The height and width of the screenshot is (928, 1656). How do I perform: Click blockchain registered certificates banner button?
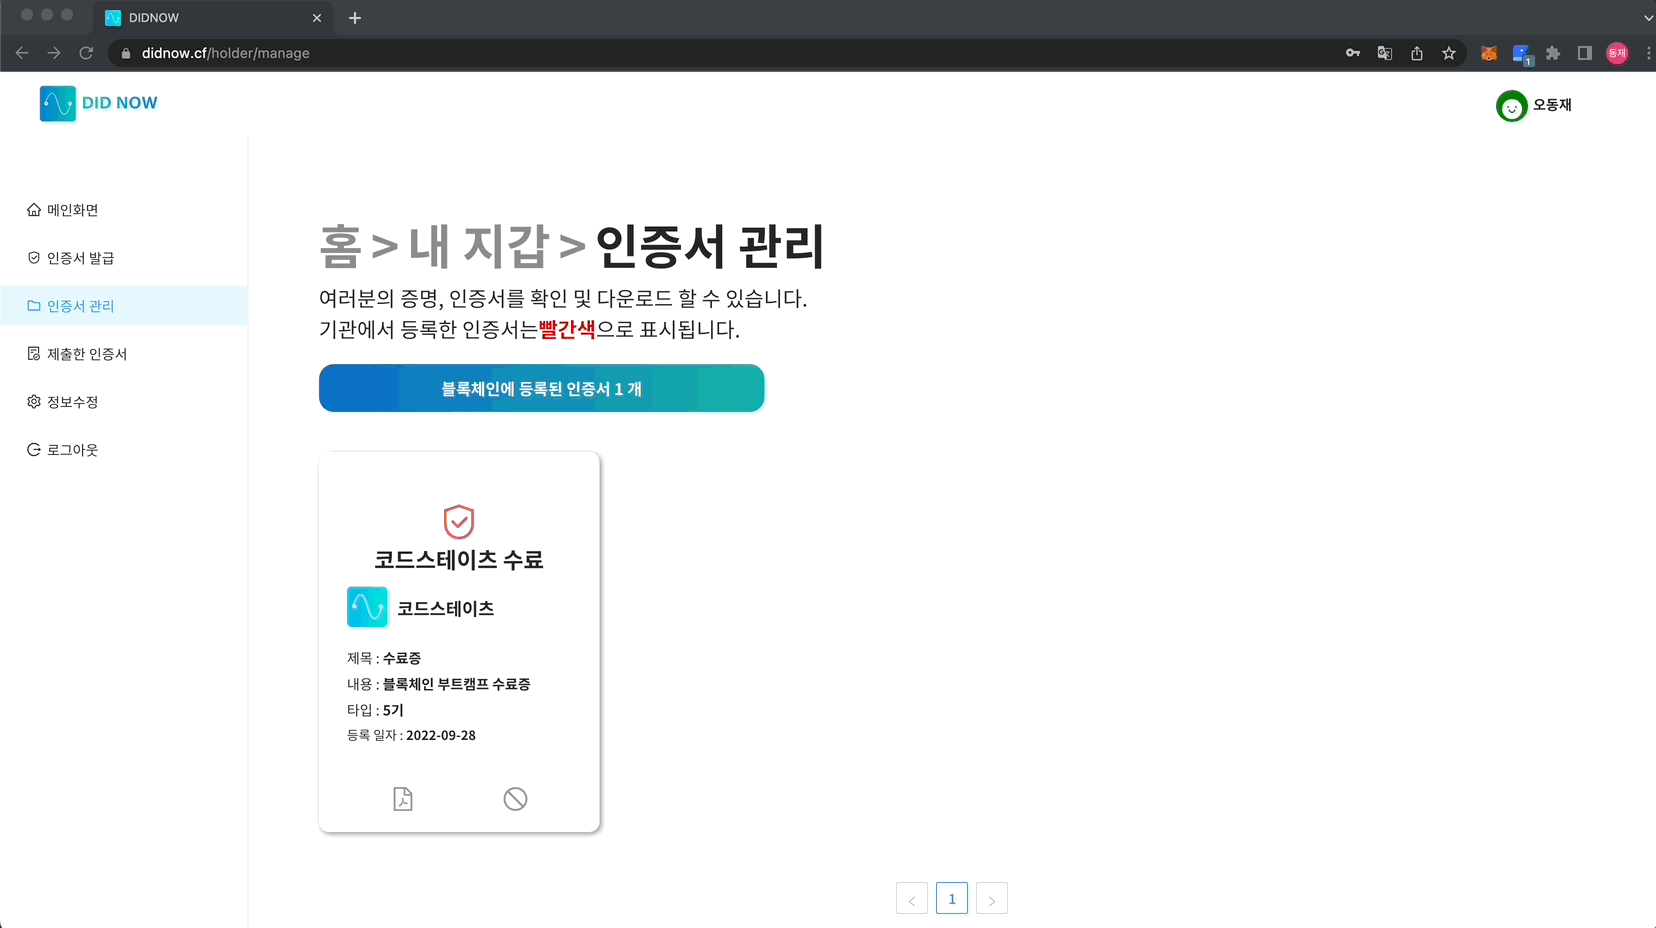pos(542,388)
